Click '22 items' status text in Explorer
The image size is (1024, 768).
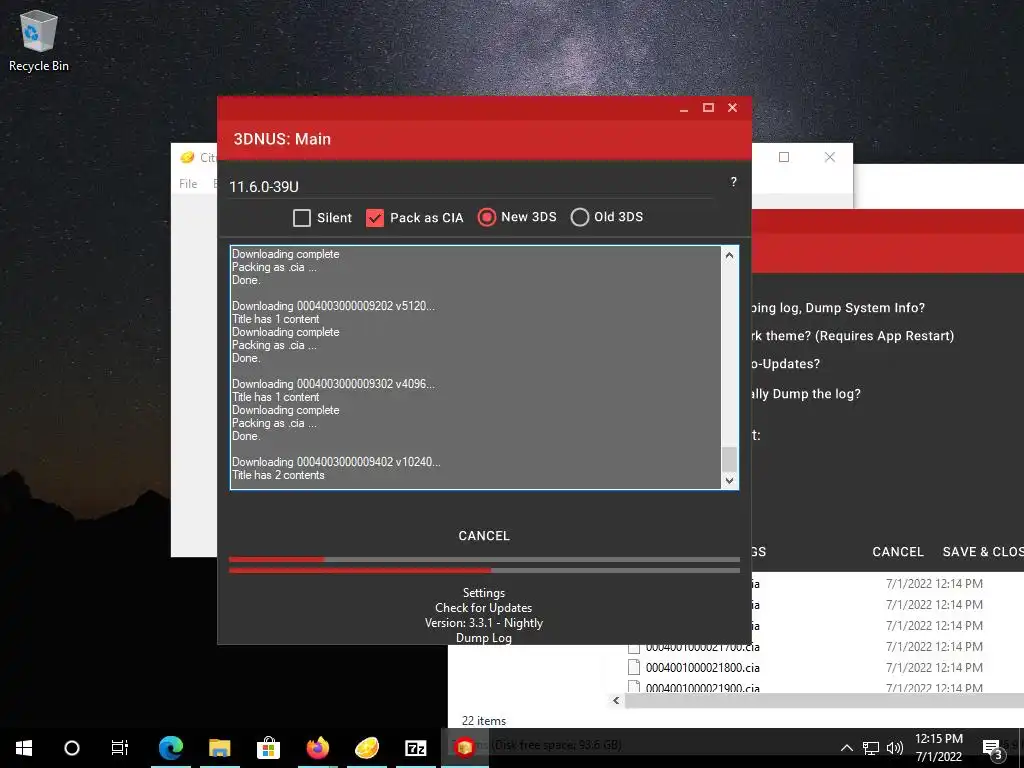(x=484, y=721)
